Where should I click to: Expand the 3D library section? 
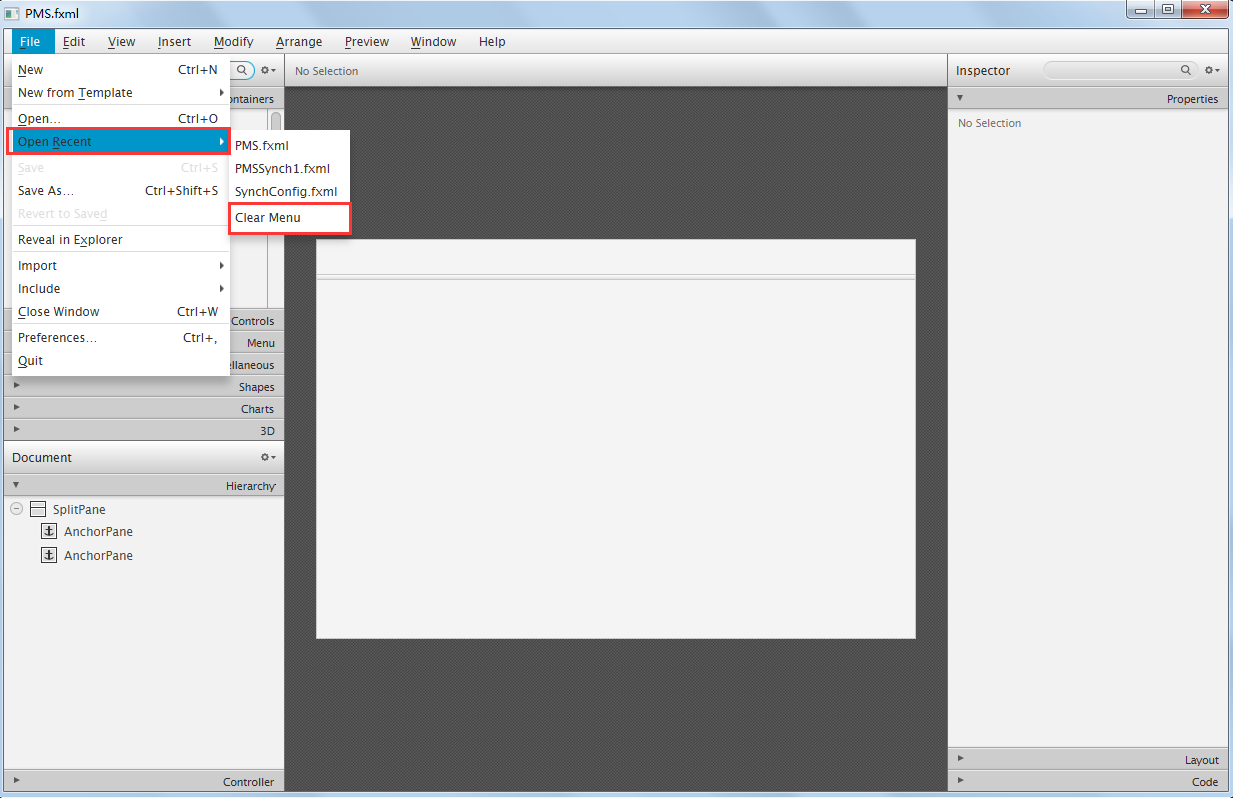[15, 430]
